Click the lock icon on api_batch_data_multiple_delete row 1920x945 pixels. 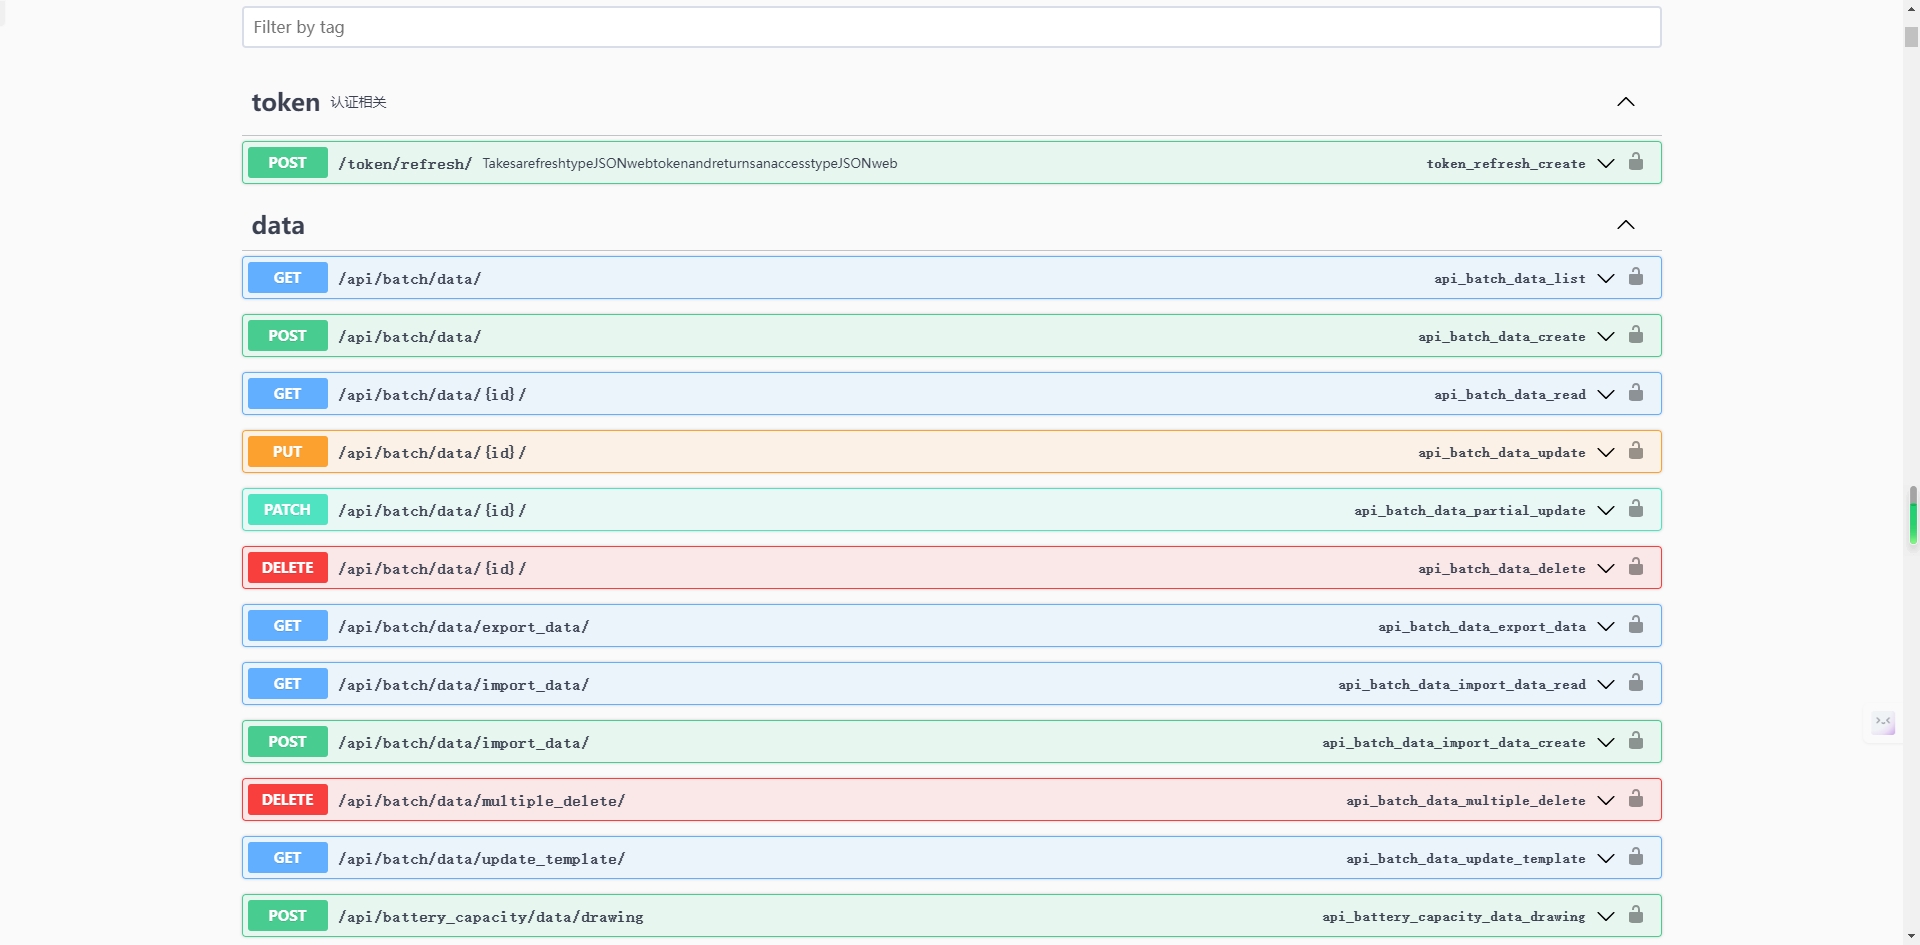tap(1636, 798)
